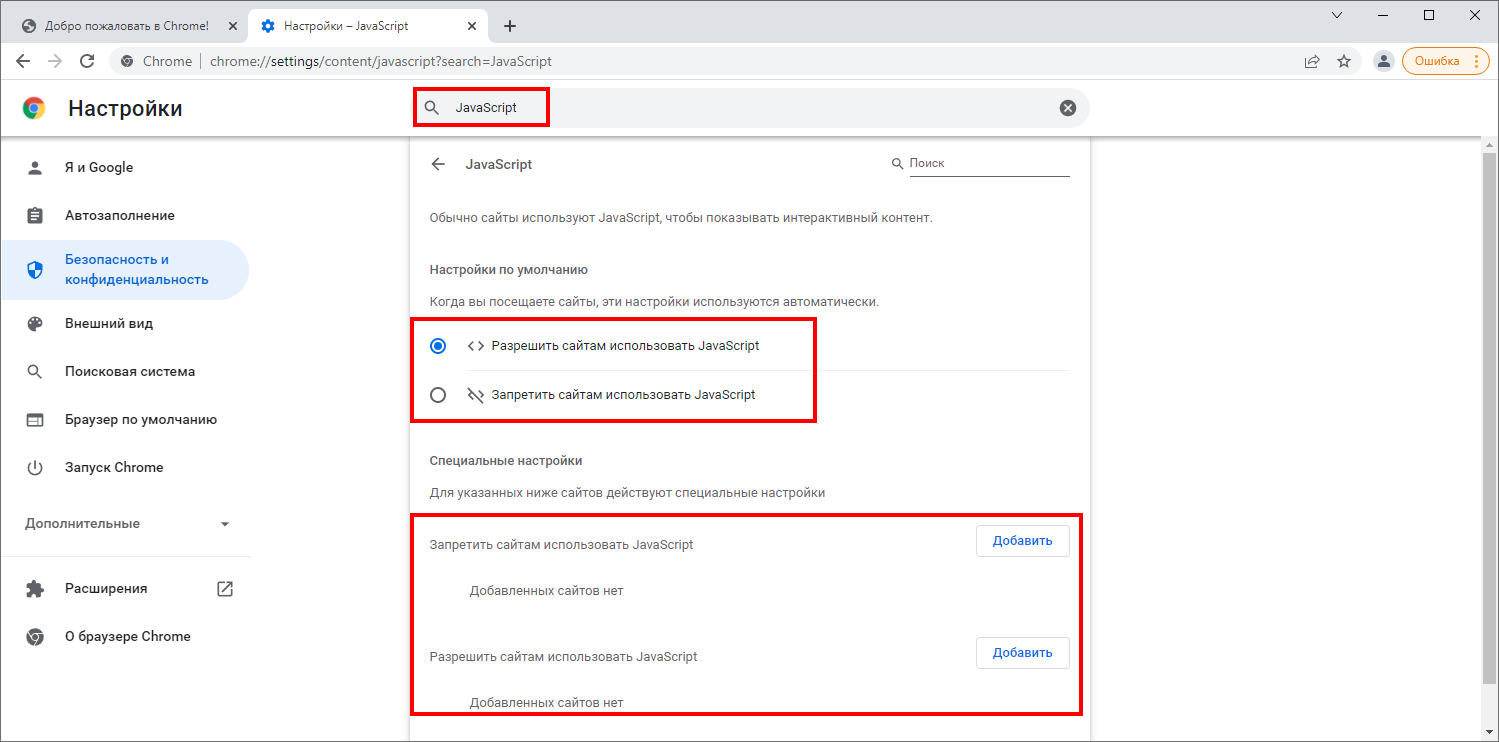Image resolution: width=1499 pixels, height=742 pixels.
Task: Clear the settings search with the X icon
Action: pos(1068,108)
